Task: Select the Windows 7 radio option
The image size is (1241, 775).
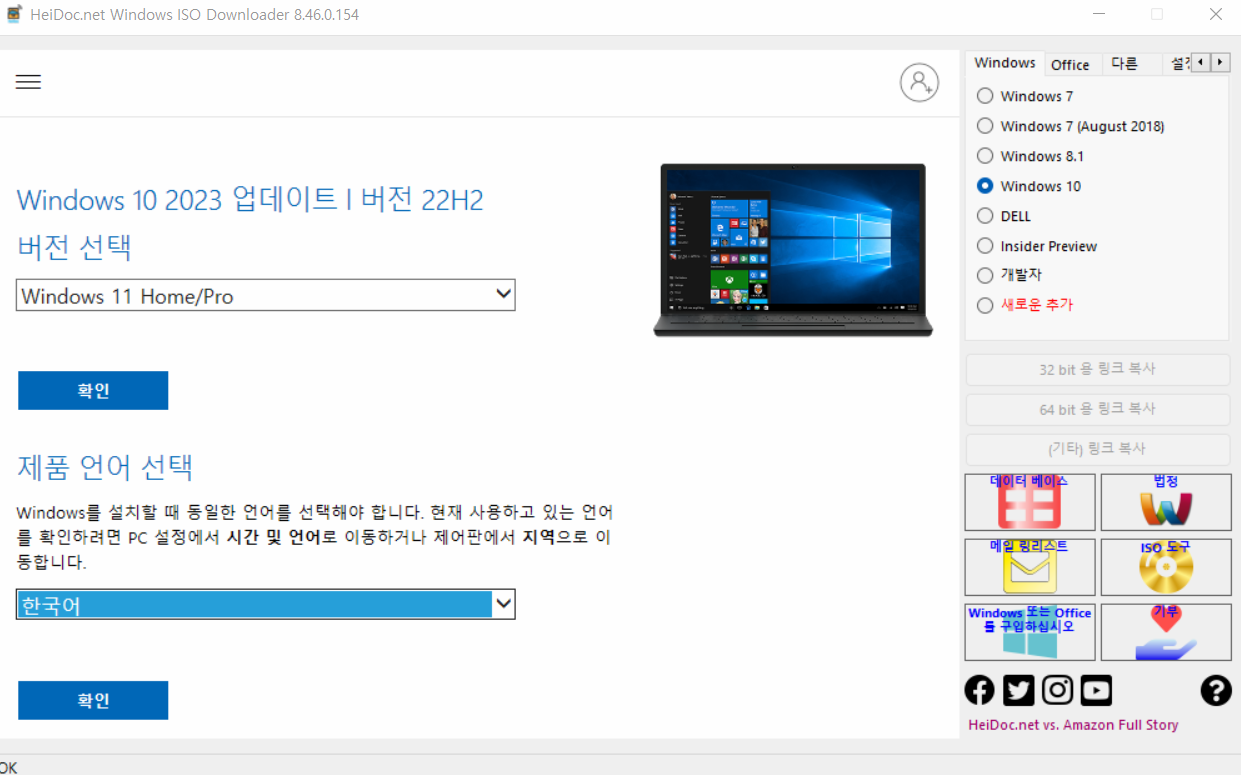Action: (x=1025, y=96)
